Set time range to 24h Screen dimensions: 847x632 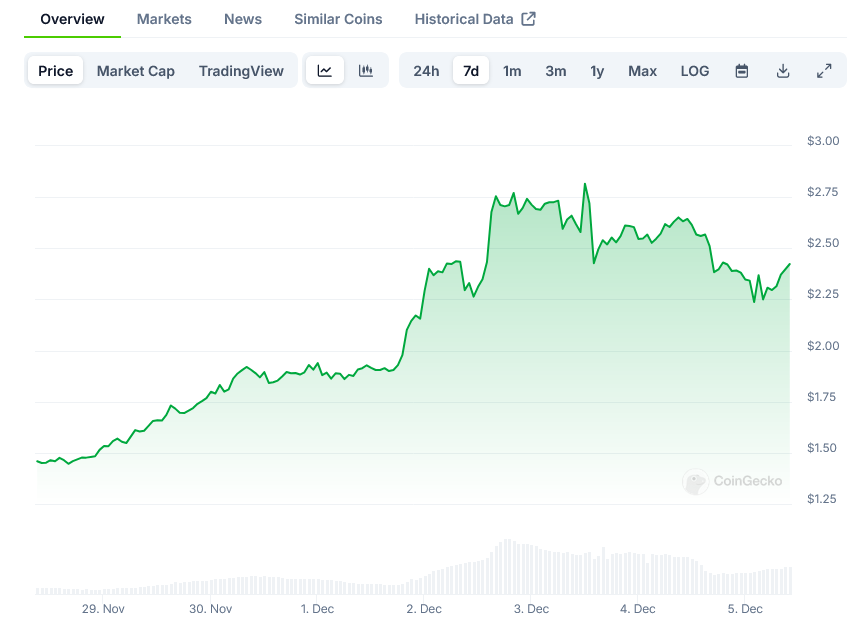(426, 71)
